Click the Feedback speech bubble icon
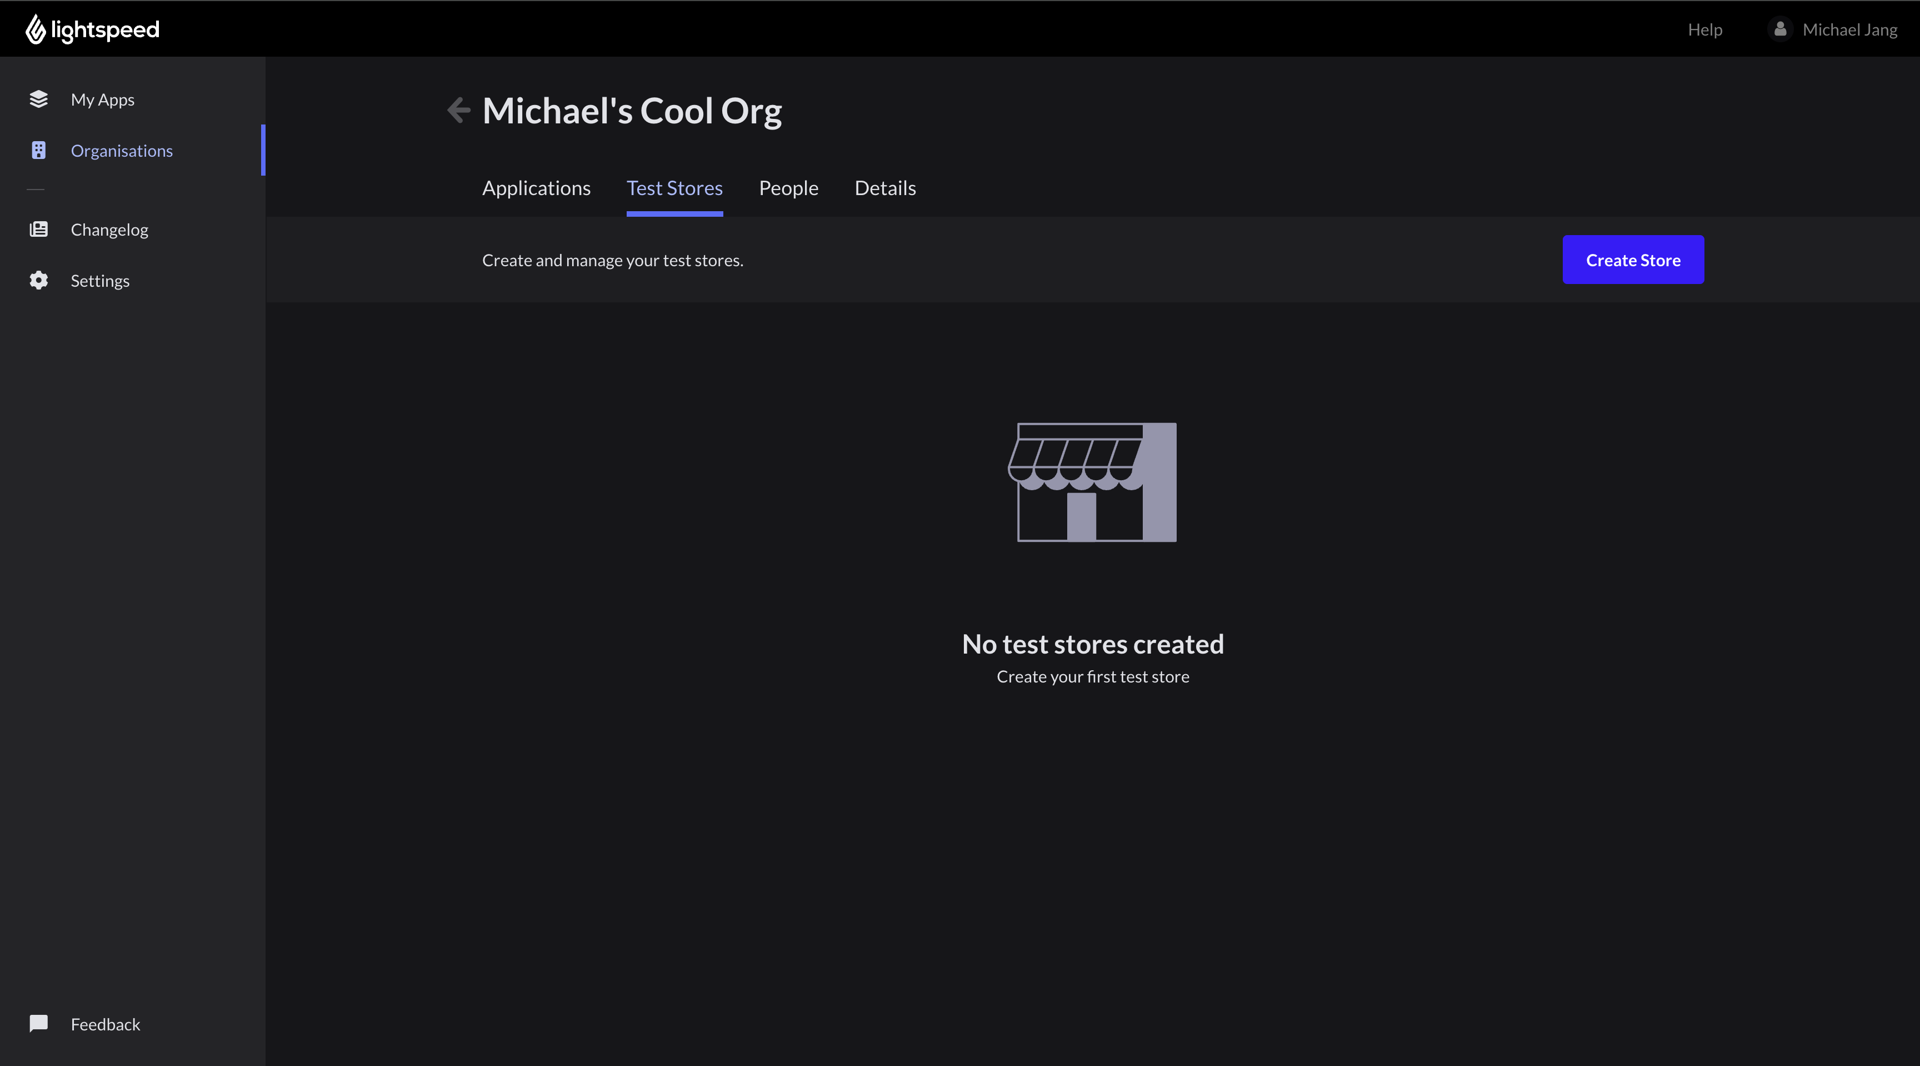1920x1066 pixels. coord(38,1024)
